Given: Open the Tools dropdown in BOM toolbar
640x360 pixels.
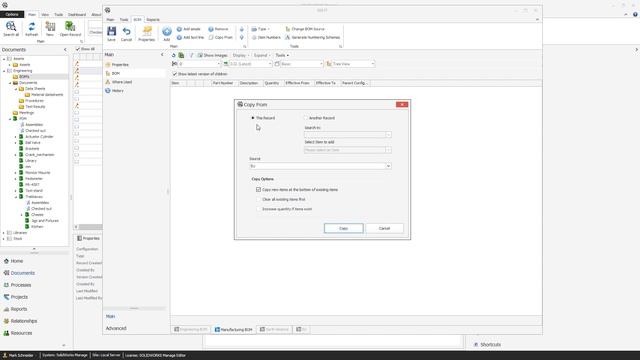Looking at the screenshot, I should tap(282, 55).
